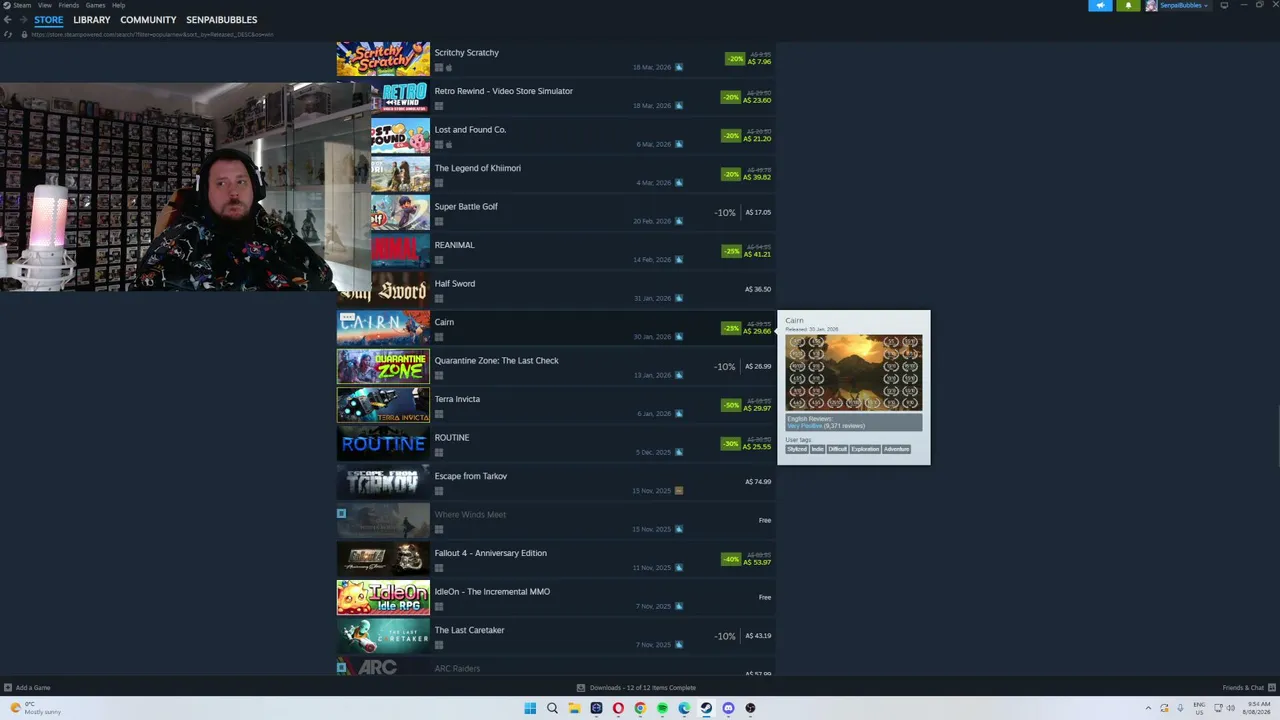Click the Where Winds Meet title
Image resolution: width=1280 pixels, height=720 pixels.
(470, 515)
